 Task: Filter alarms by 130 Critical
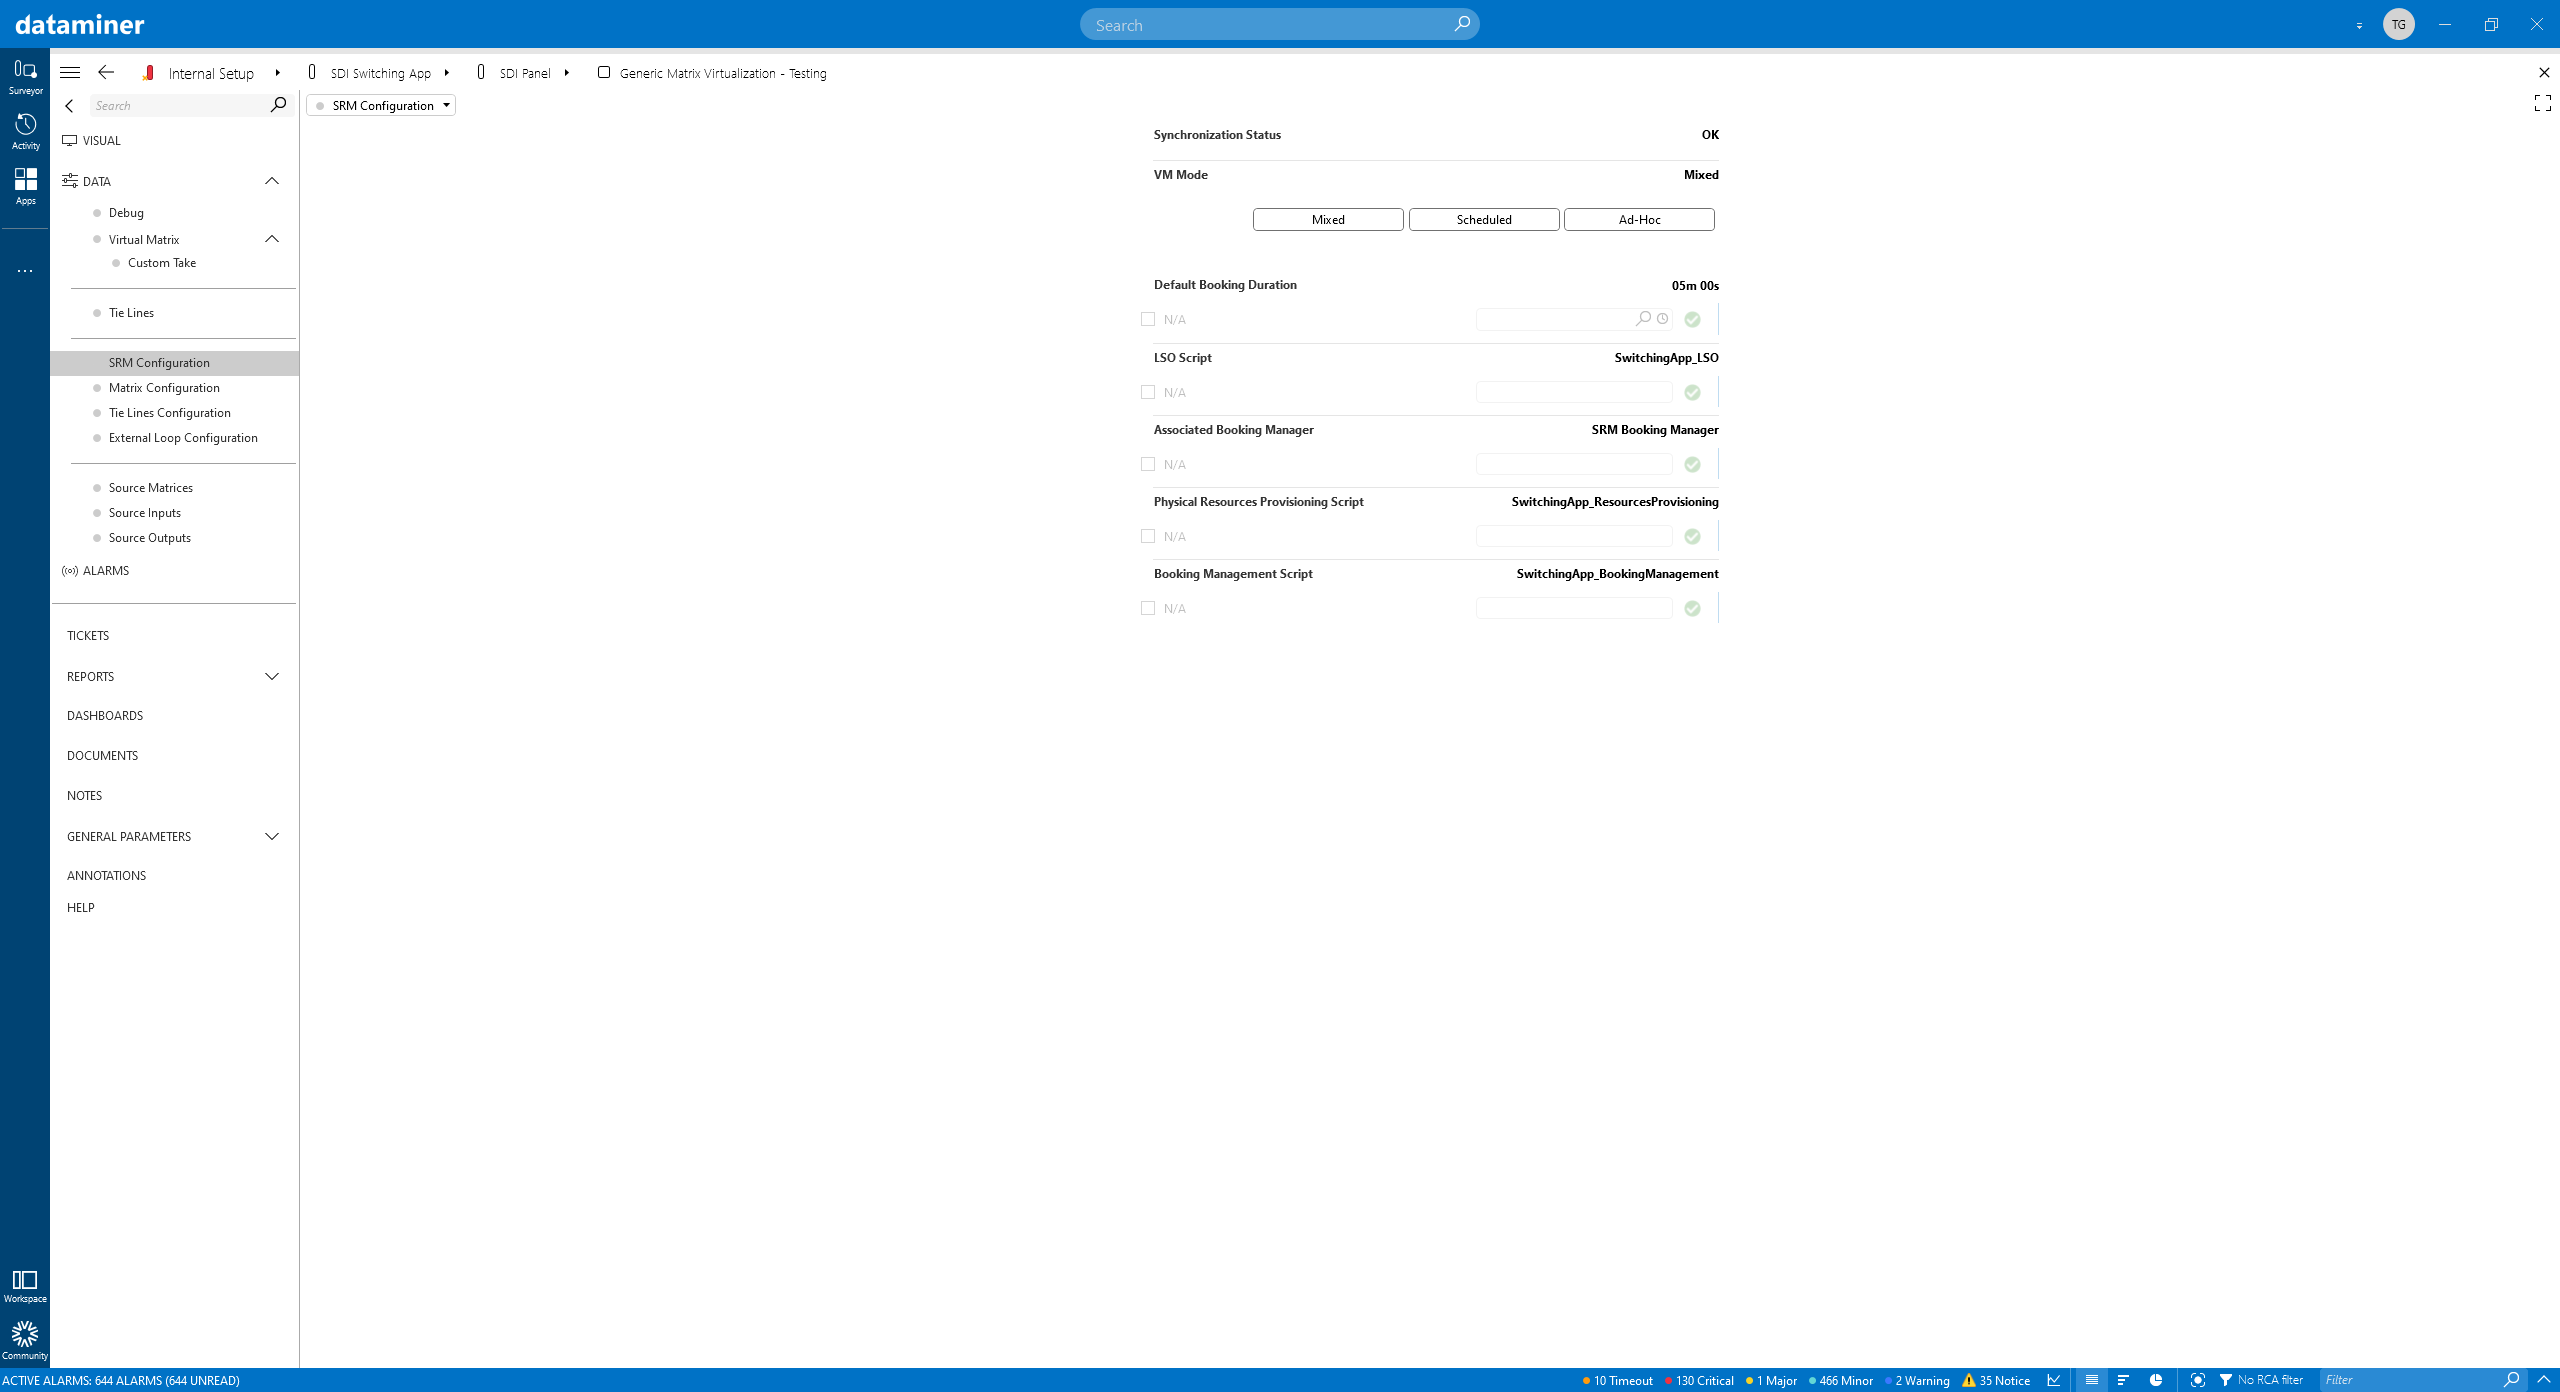(x=1699, y=1380)
